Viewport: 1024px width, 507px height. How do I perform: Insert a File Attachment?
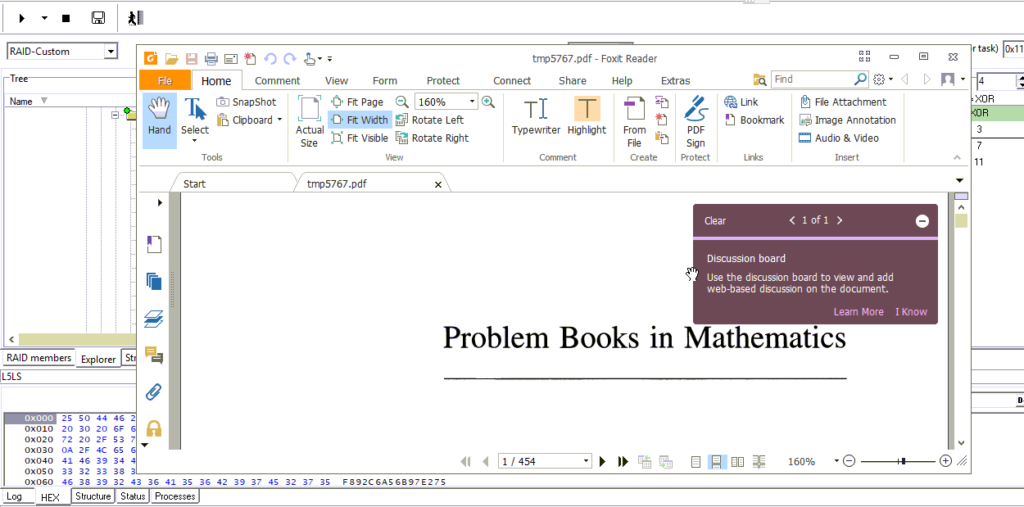point(842,102)
